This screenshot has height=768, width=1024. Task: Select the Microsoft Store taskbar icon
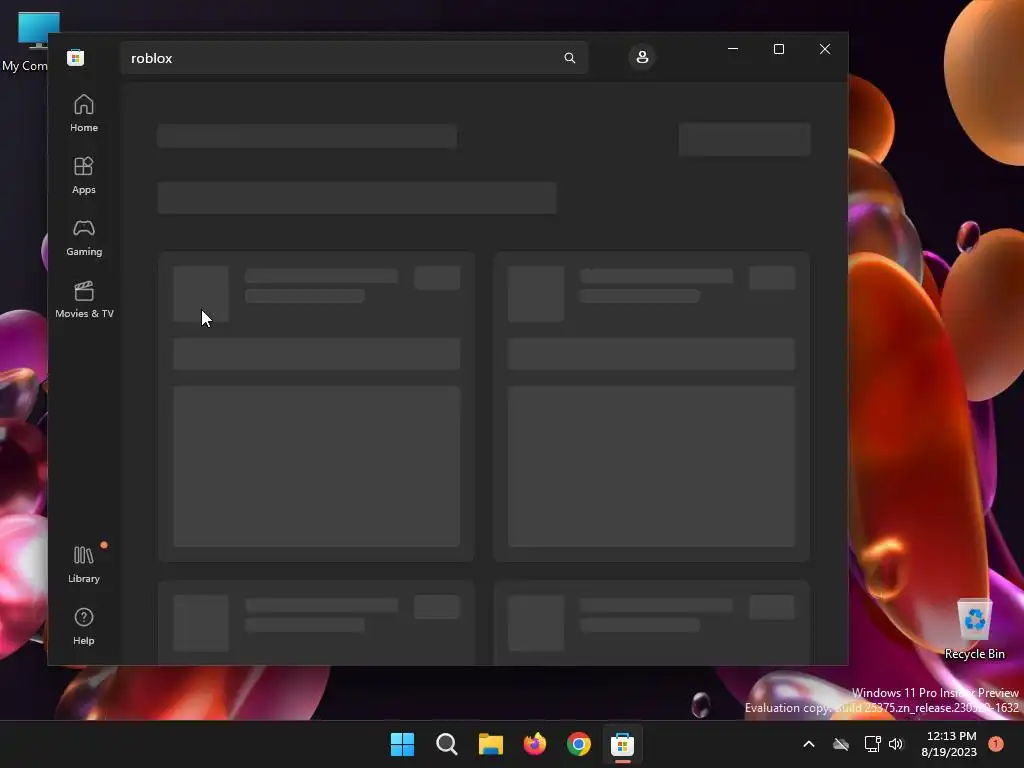click(622, 744)
